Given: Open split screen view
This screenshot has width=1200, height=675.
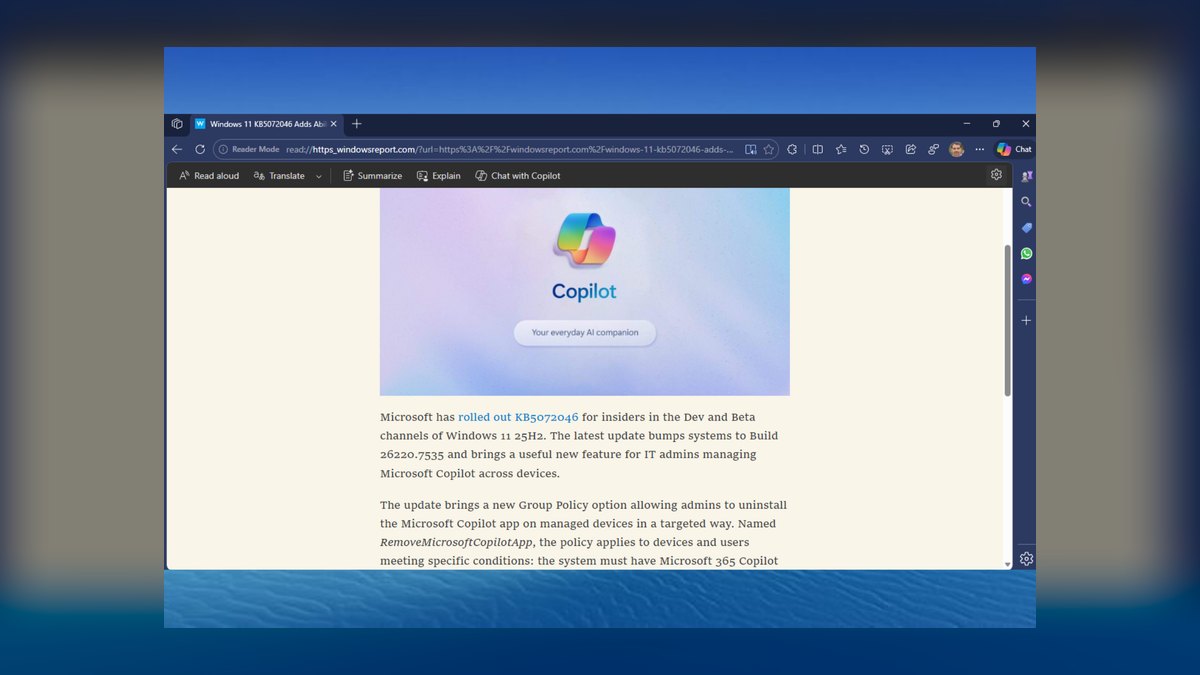Looking at the screenshot, I should [x=817, y=149].
